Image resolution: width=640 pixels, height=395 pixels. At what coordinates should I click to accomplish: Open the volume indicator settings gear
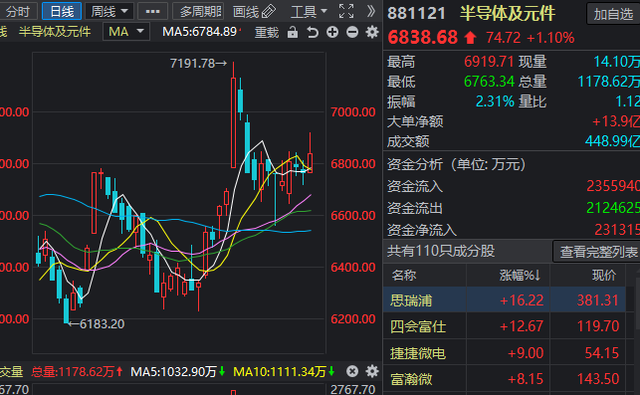pos(372,371)
